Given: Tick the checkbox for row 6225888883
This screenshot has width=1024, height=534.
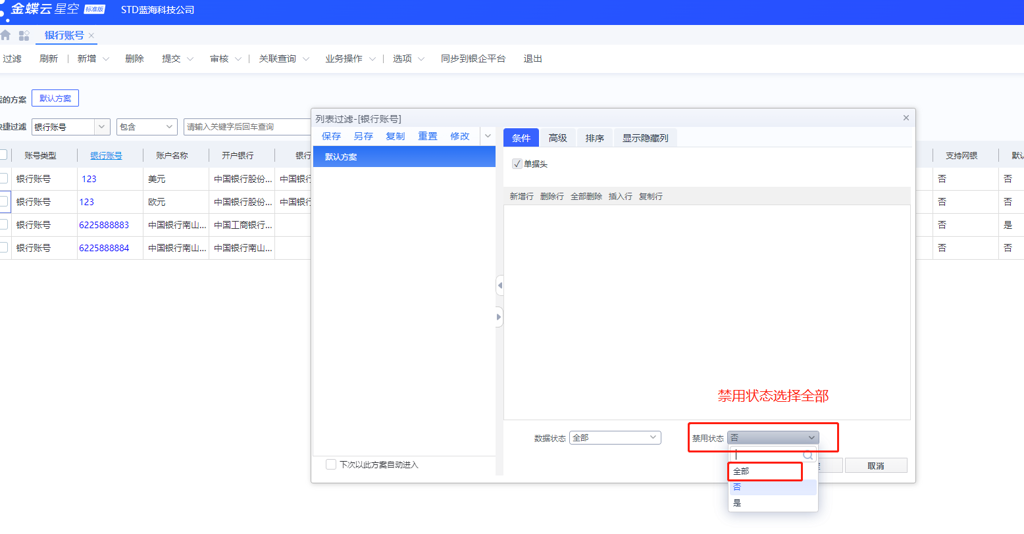Looking at the screenshot, I should click(3, 224).
